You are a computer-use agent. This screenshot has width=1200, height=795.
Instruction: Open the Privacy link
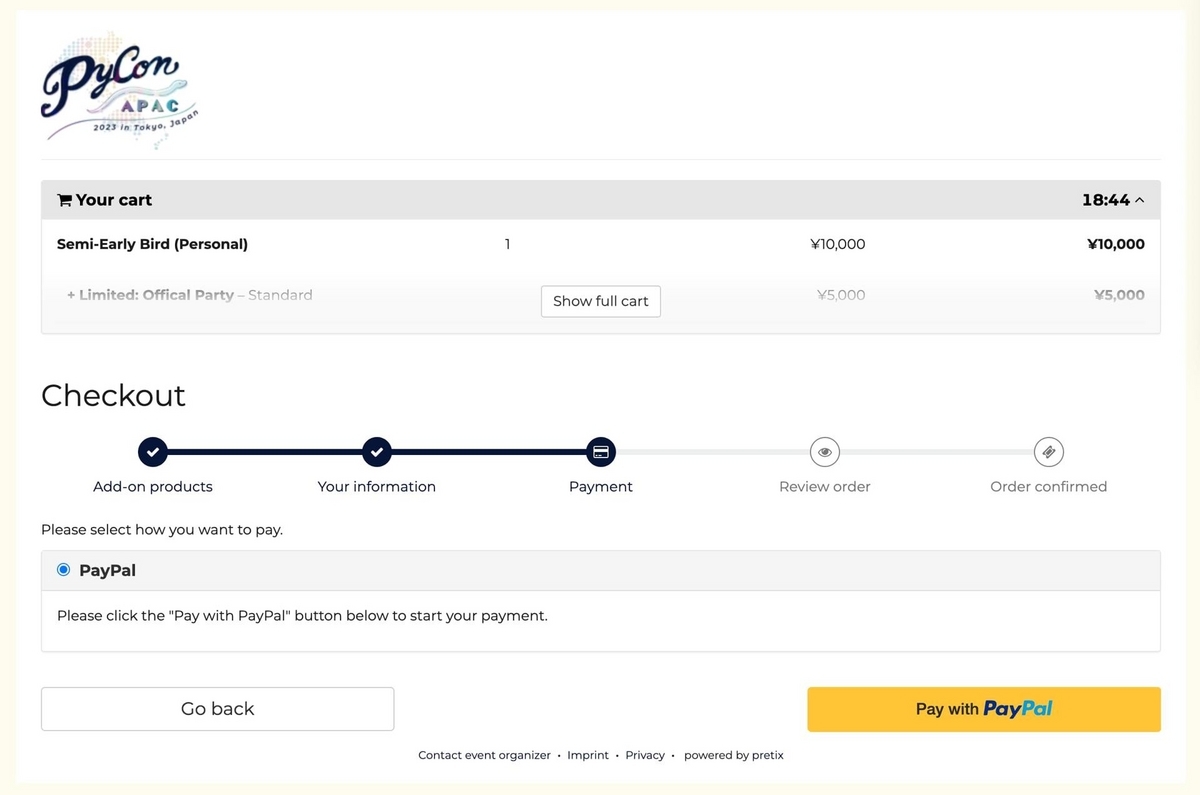[645, 756]
